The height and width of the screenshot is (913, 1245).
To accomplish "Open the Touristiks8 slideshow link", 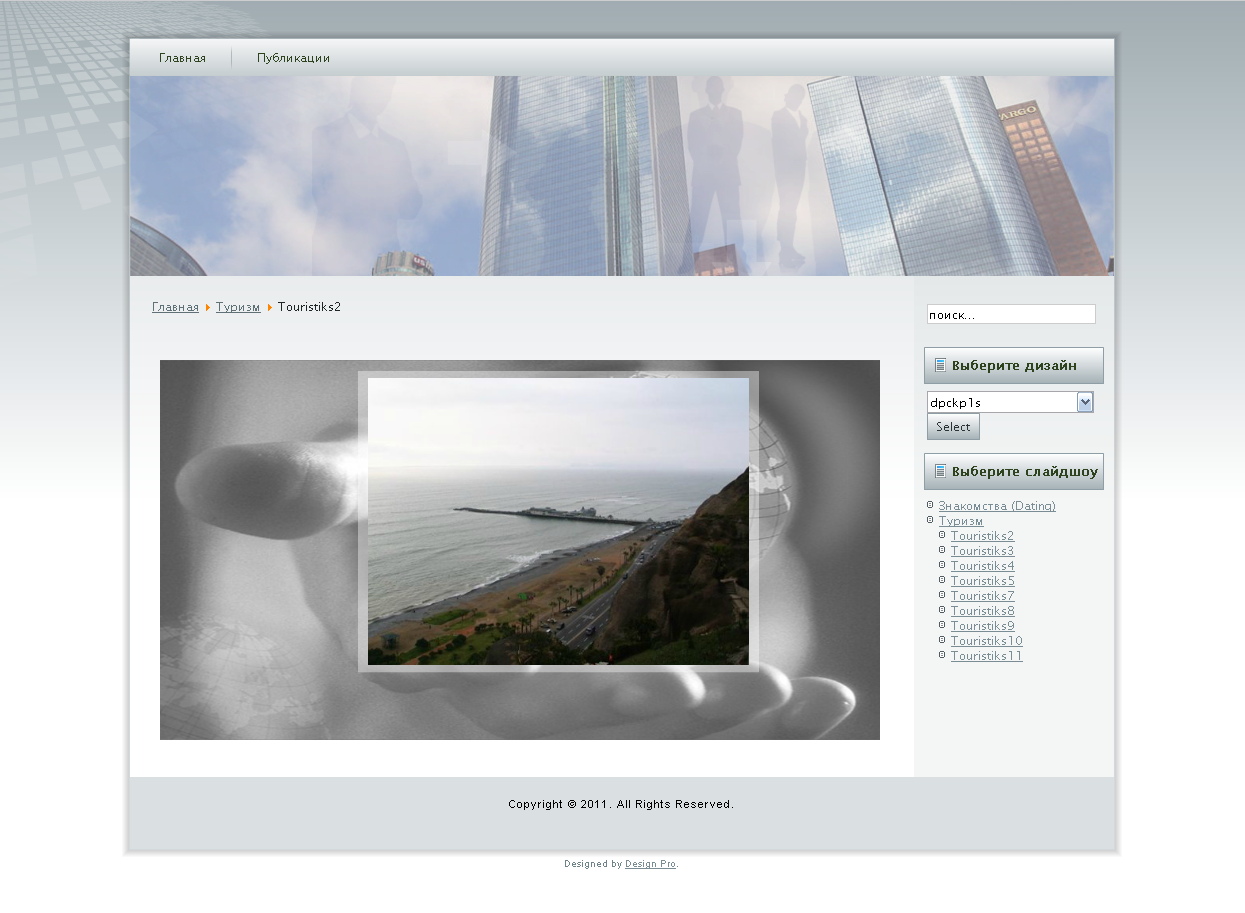I will point(982,611).
